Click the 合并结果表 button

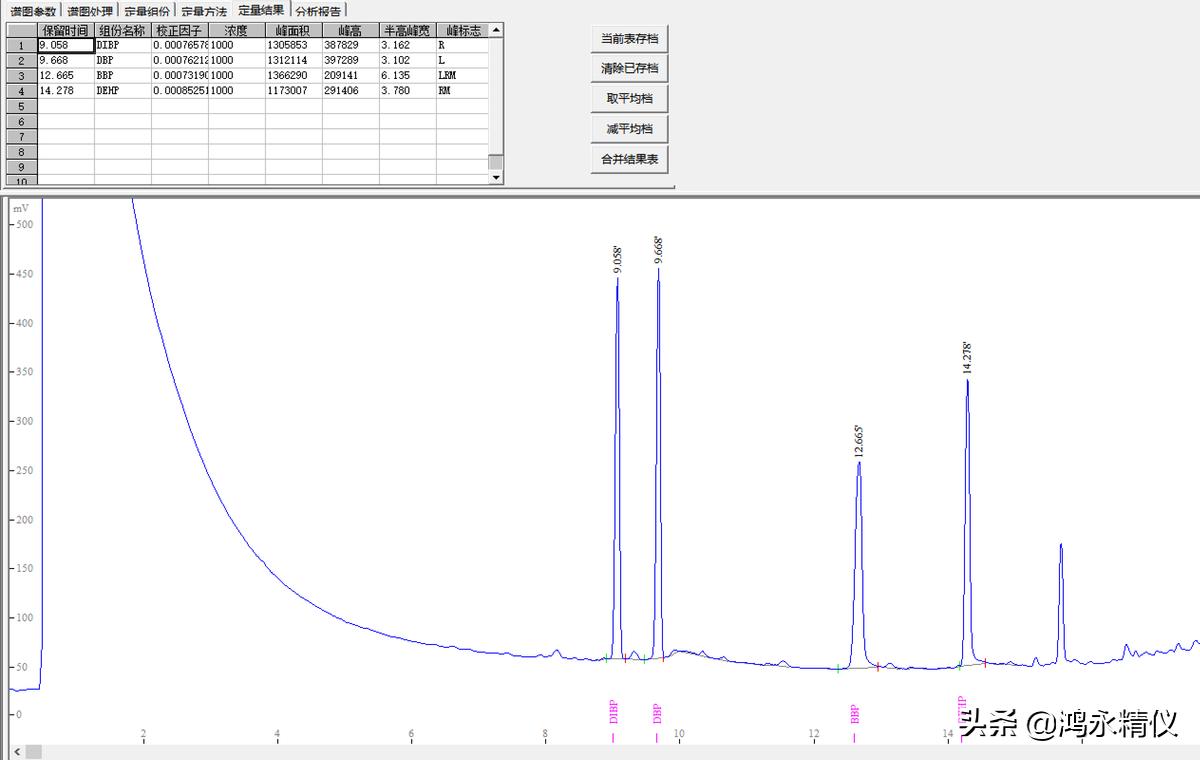pos(629,159)
